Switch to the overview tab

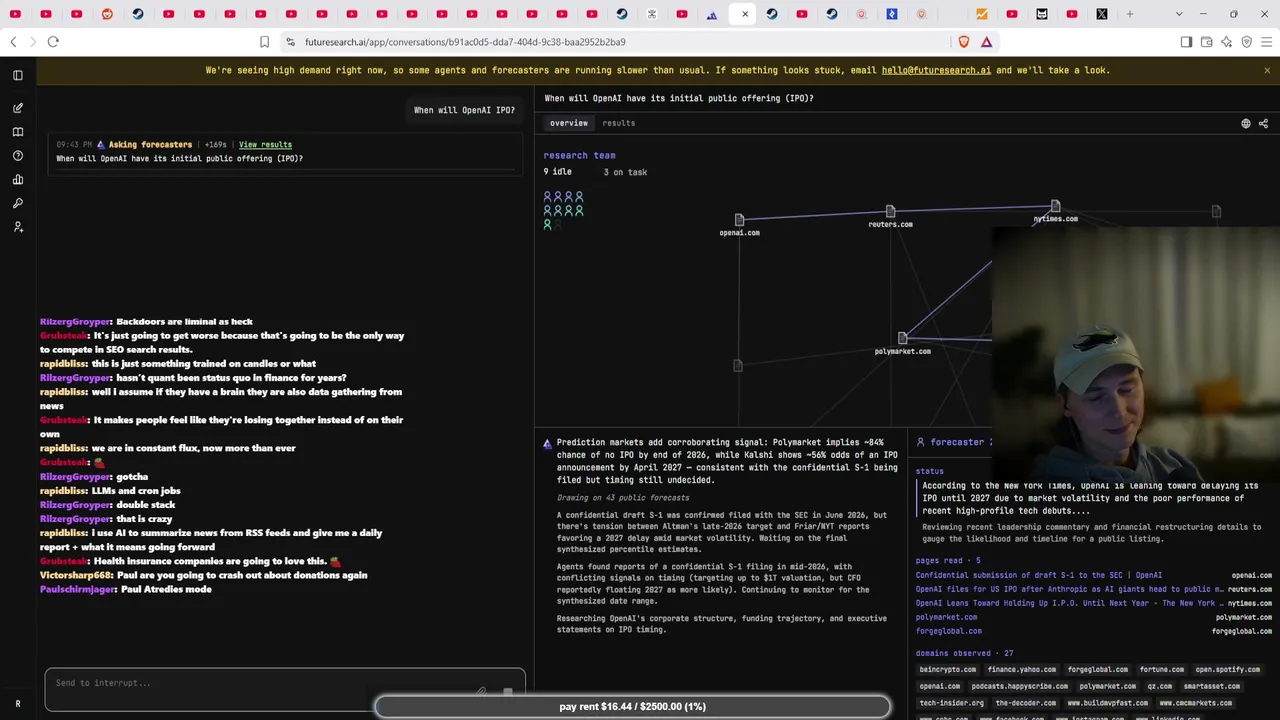(x=569, y=123)
